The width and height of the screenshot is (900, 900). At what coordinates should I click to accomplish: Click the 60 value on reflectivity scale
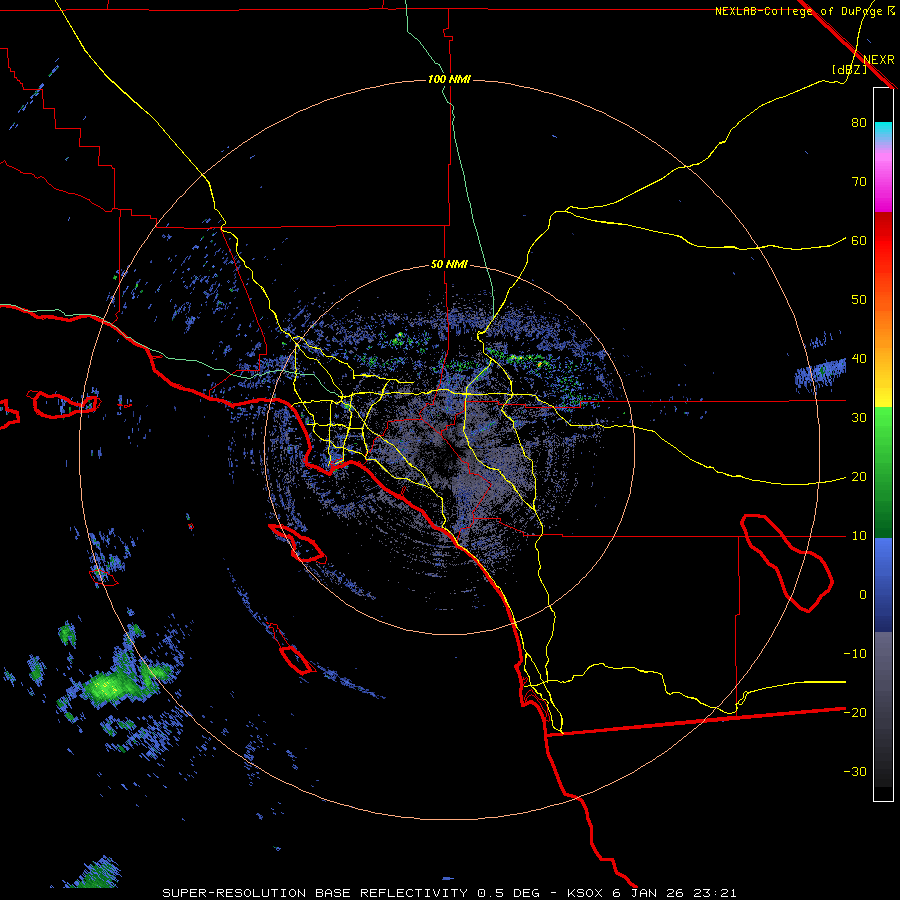(x=859, y=240)
